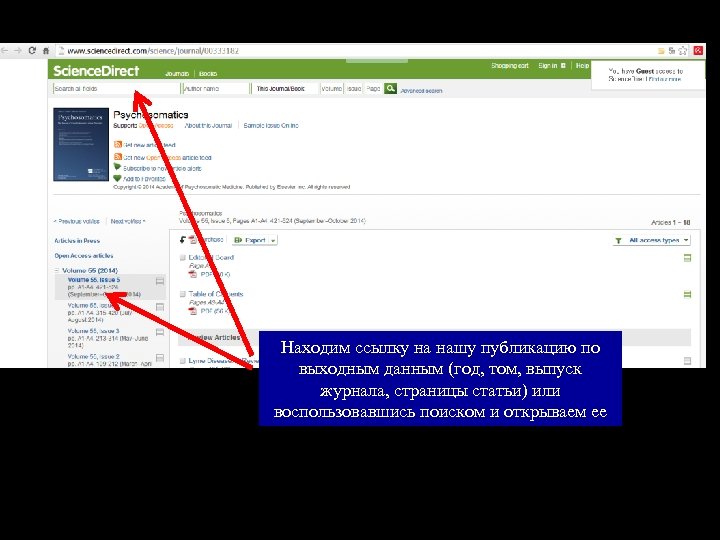This screenshot has width=720, height=540.
Task: Open Open Access articles link
Action: click(84, 256)
